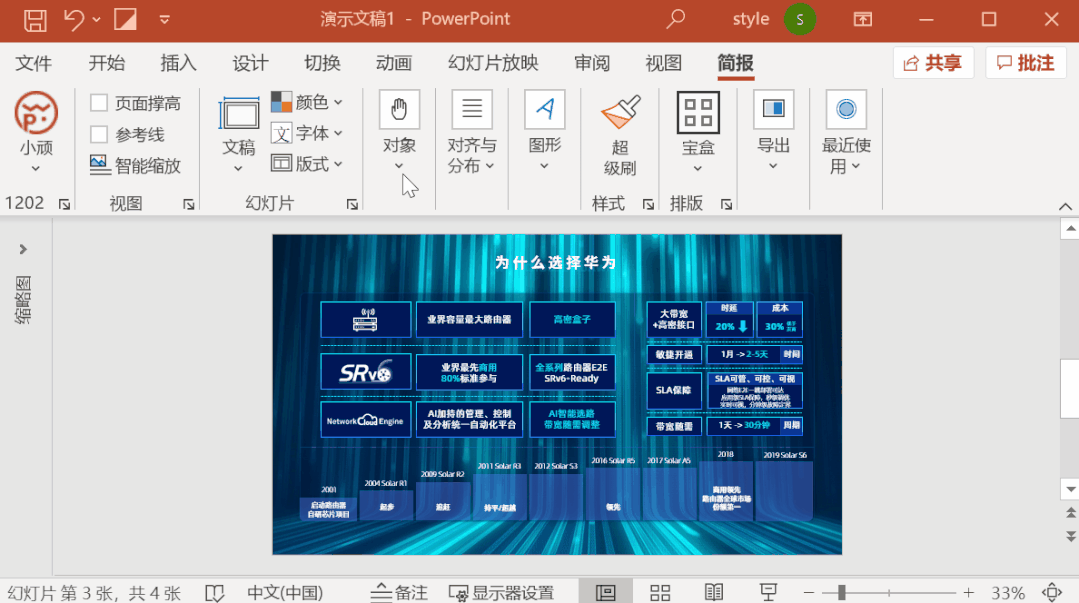1079x603 pixels.
Task: Open 视图 group dialog launcher
Action: click(189, 204)
